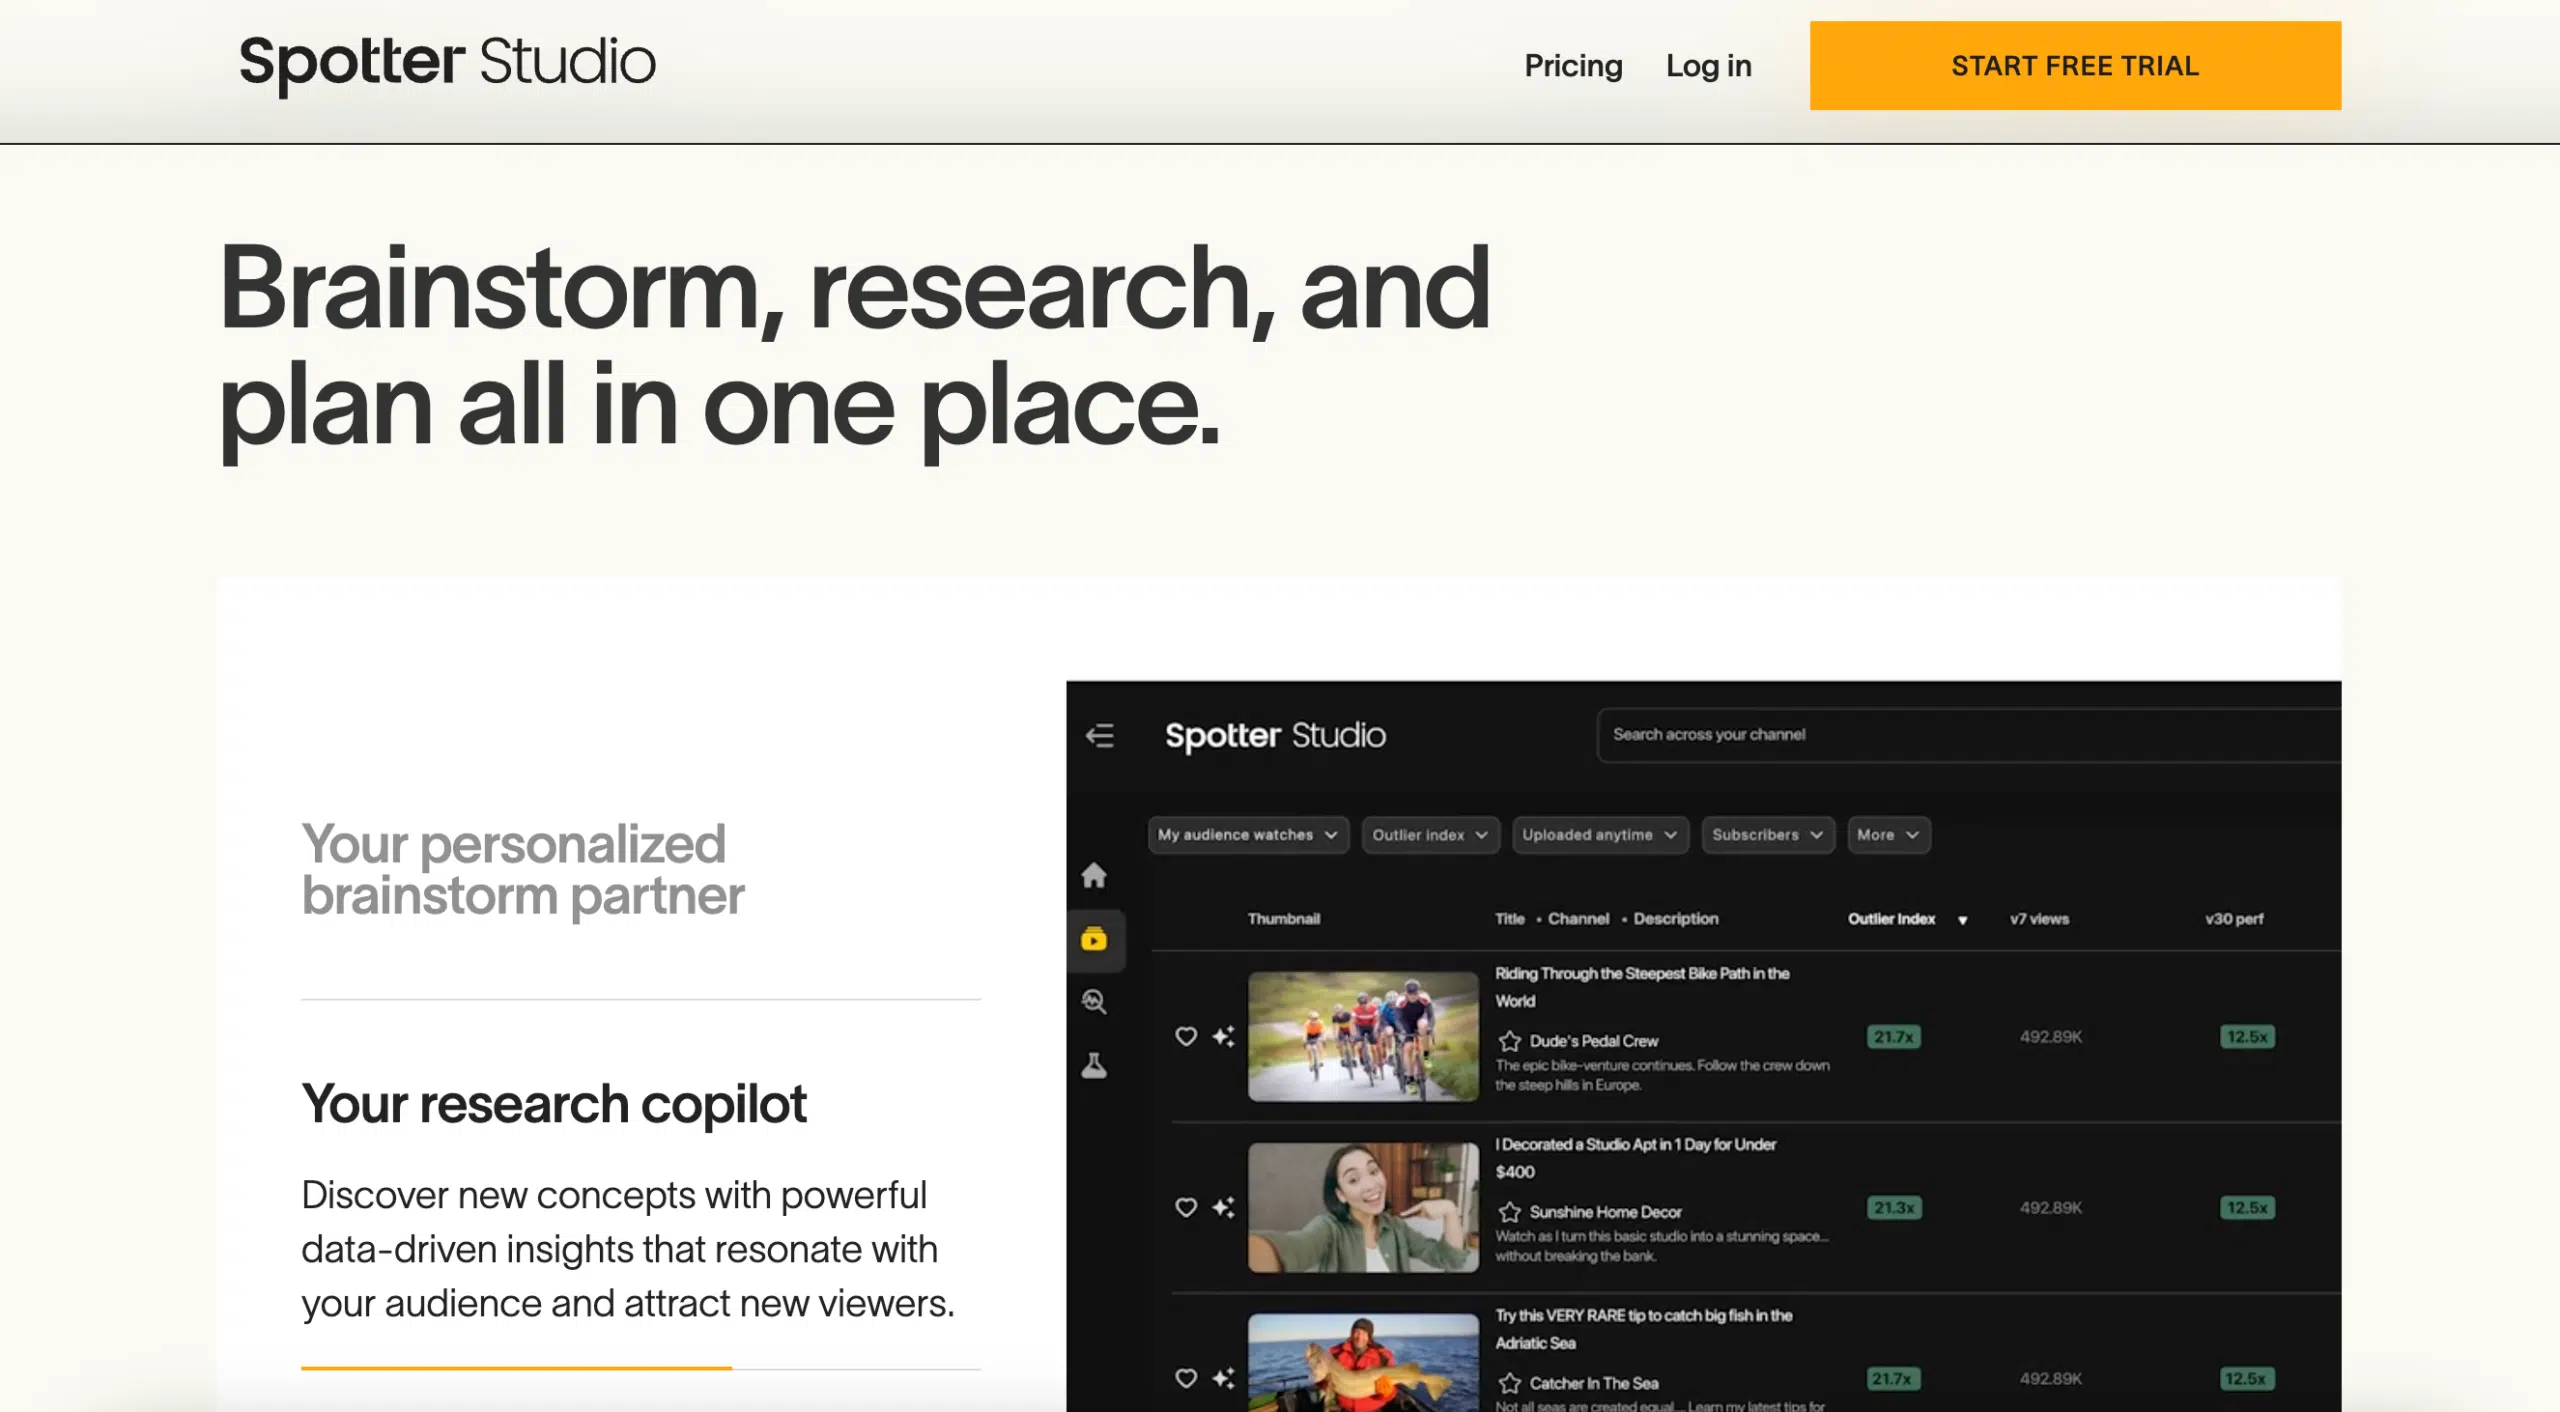Click the Description column label
This screenshot has height=1412, width=2560.
1676,919
